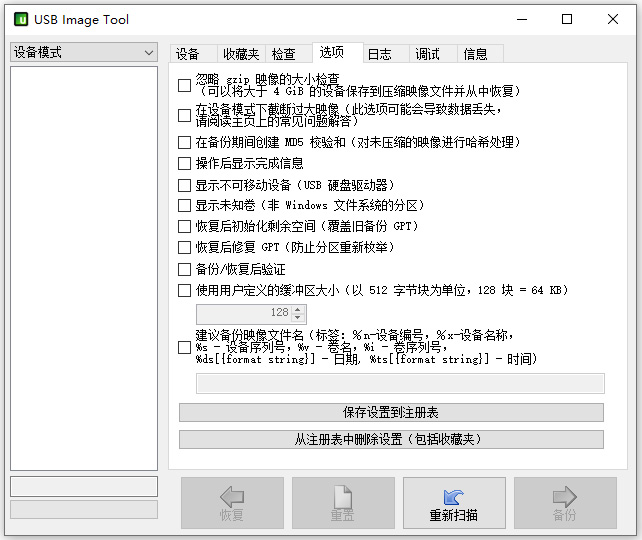Check 使用用户定义的缓冲区大小 option

click(184, 290)
